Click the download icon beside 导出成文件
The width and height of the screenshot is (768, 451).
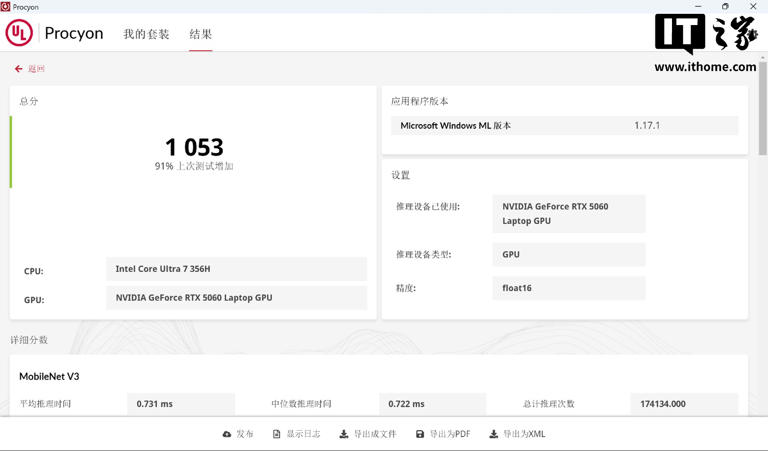click(344, 434)
